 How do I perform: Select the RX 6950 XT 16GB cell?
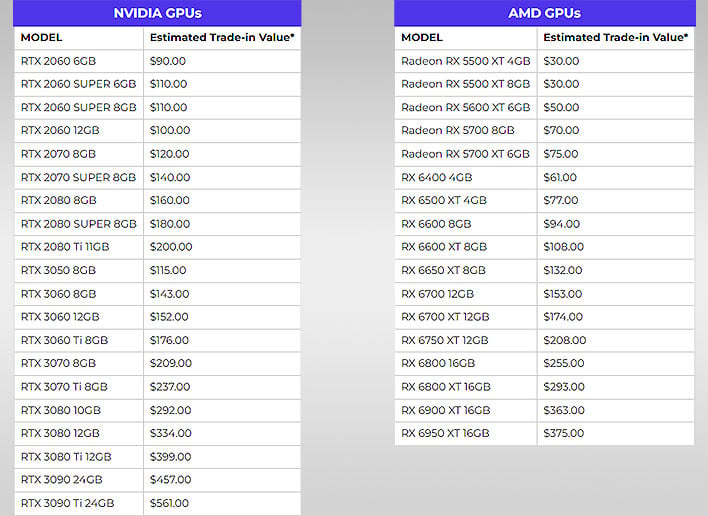pyautogui.click(x=466, y=433)
